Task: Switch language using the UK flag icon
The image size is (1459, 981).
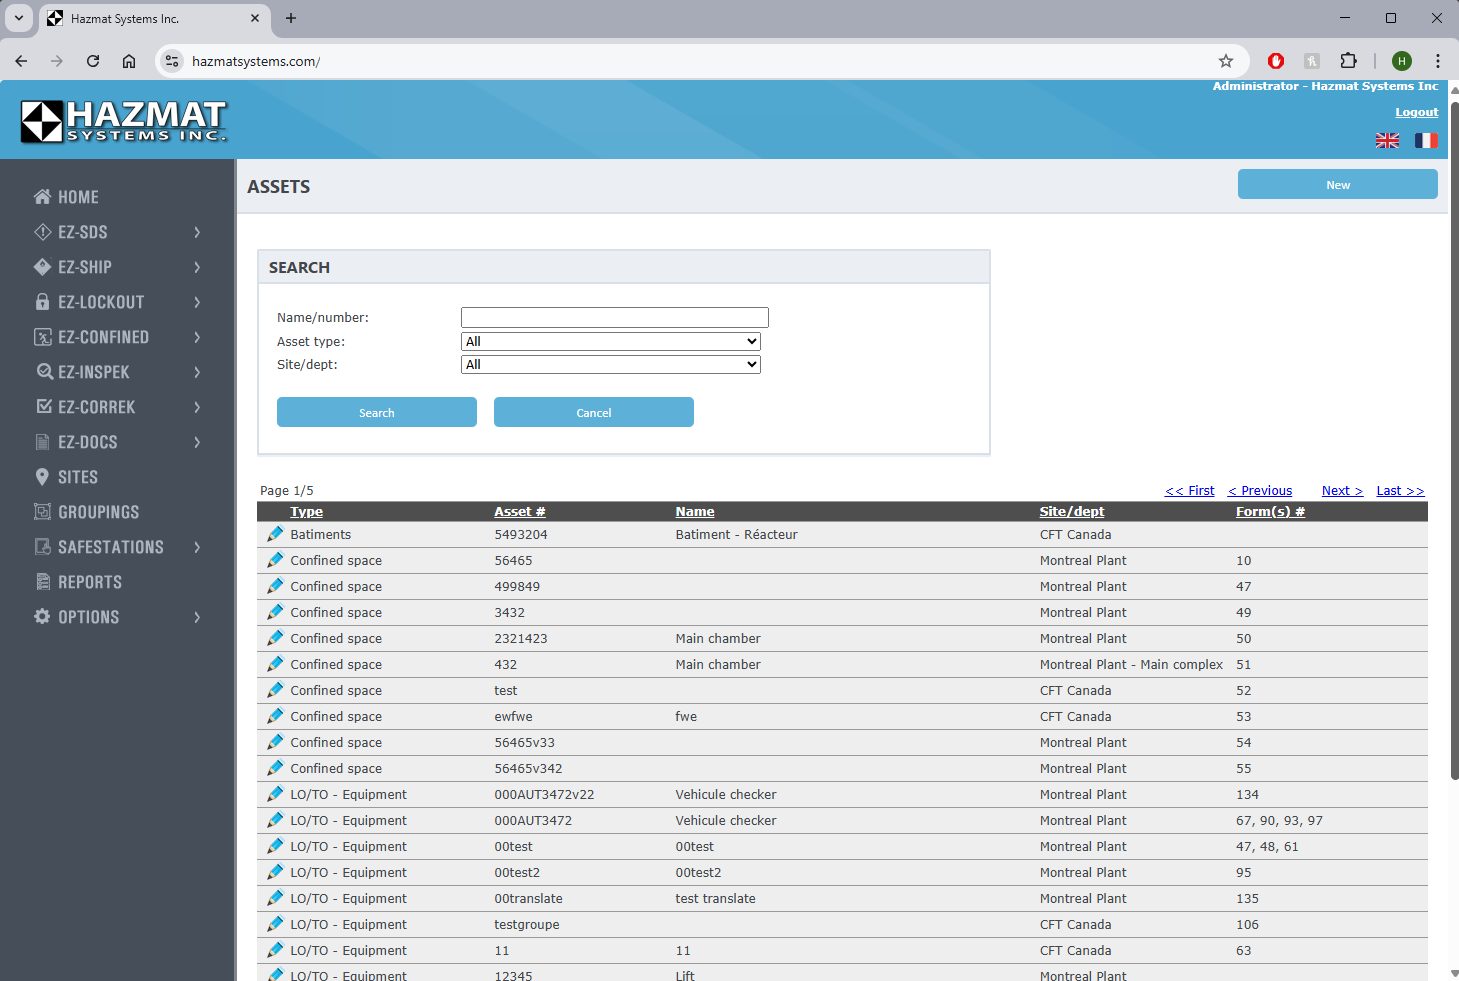Action: point(1387,141)
